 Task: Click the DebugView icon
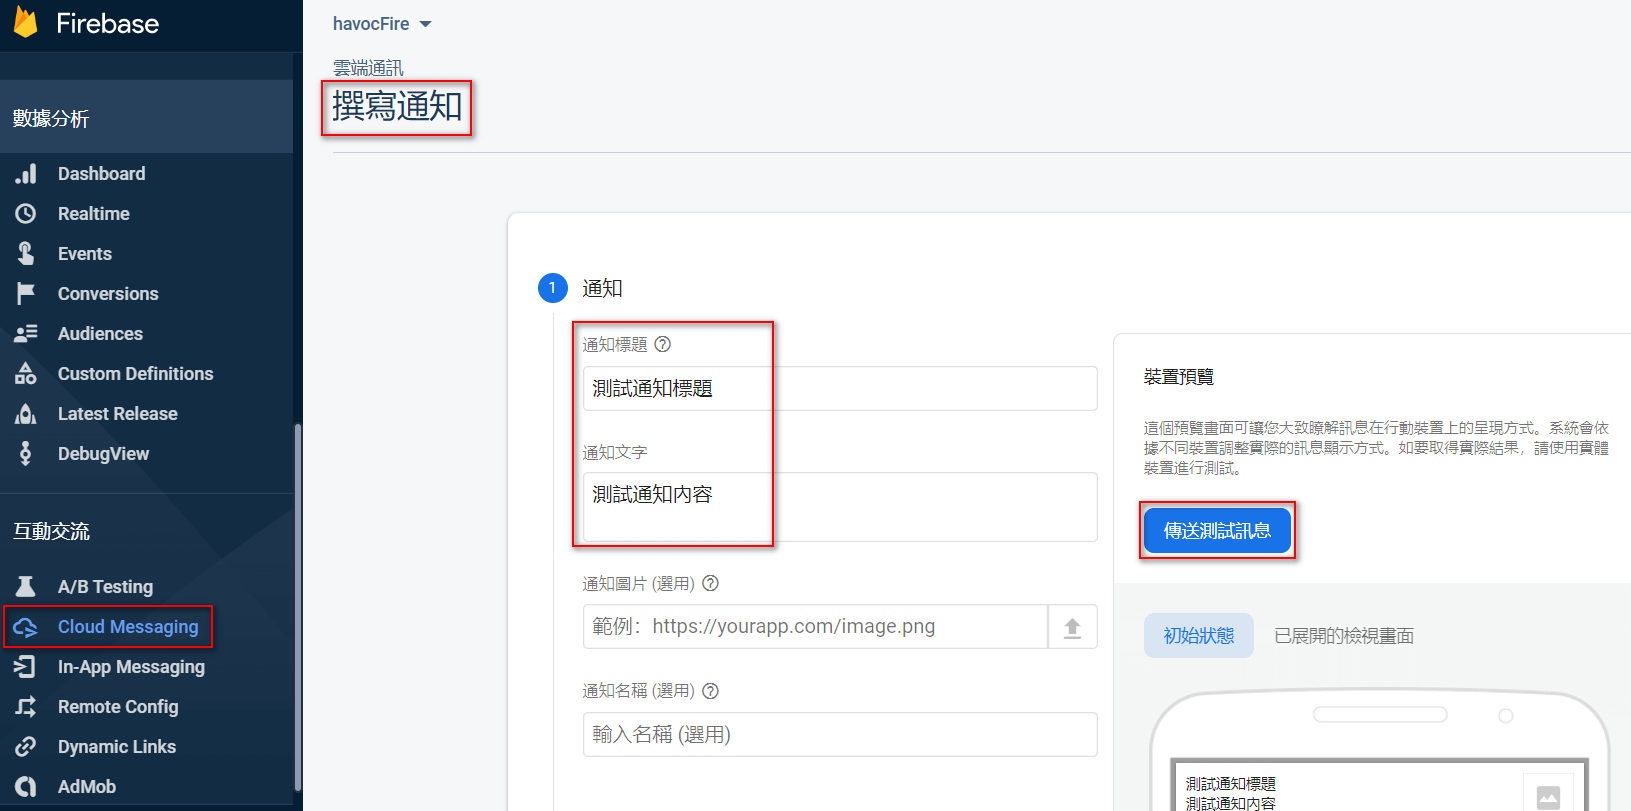(x=26, y=454)
